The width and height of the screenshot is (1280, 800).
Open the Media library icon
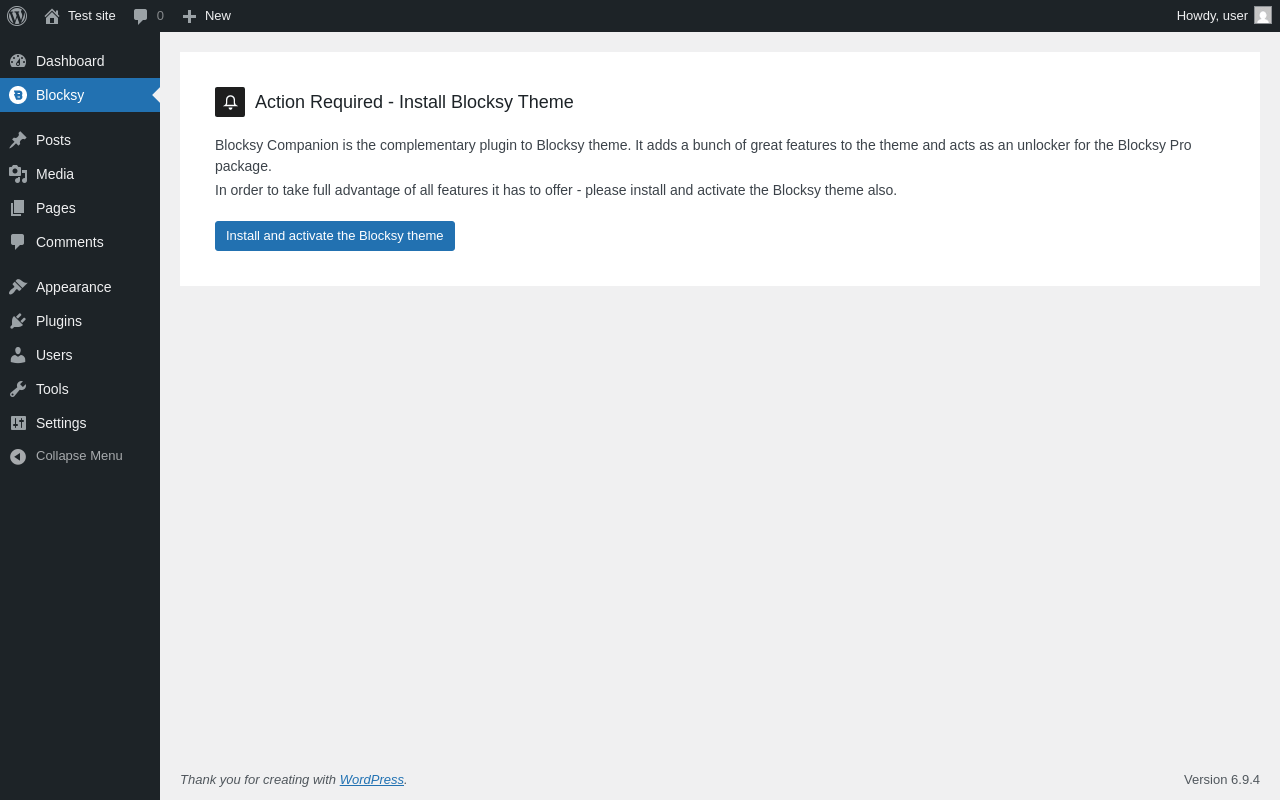[18, 174]
